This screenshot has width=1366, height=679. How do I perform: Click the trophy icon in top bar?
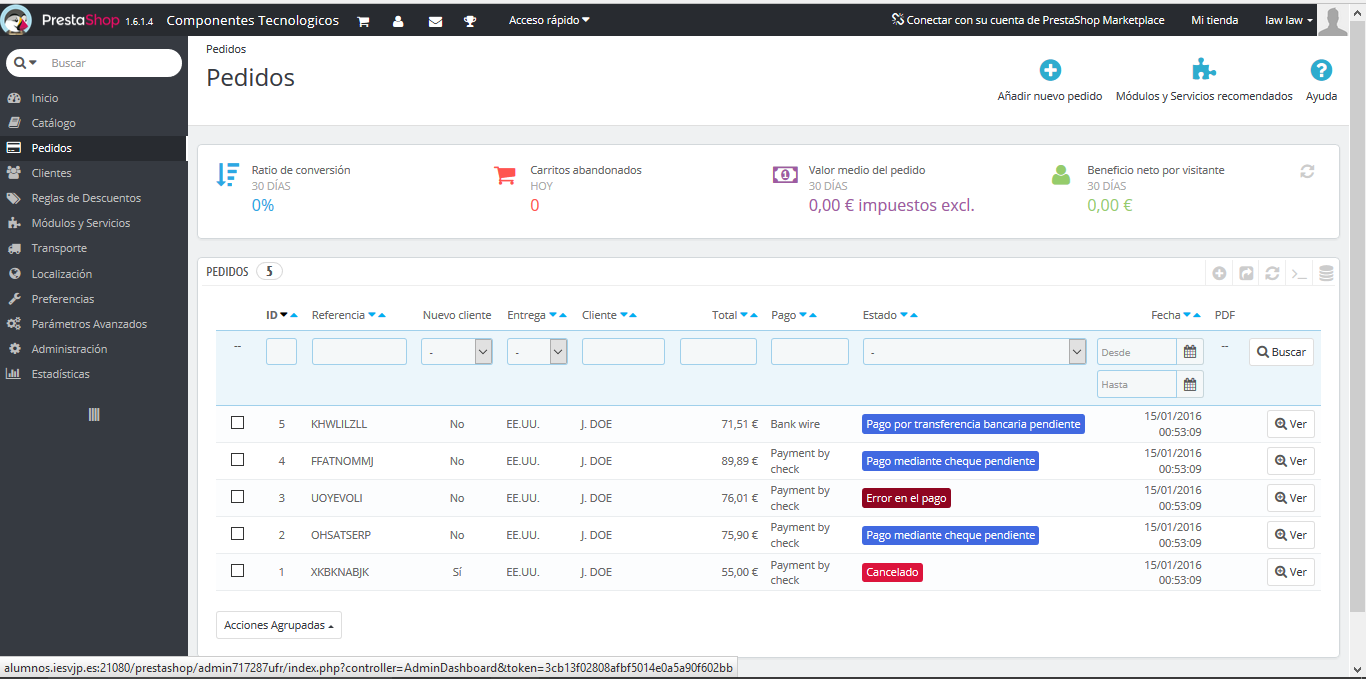pyautogui.click(x=470, y=21)
